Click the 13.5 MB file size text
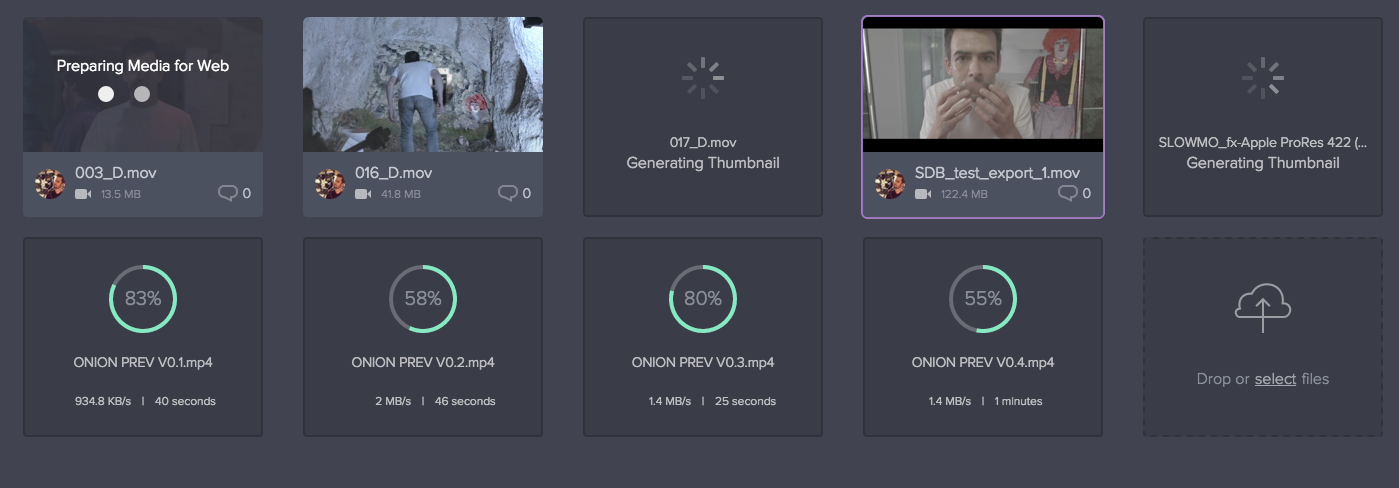The width and height of the screenshot is (1399, 488). point(121,194)
